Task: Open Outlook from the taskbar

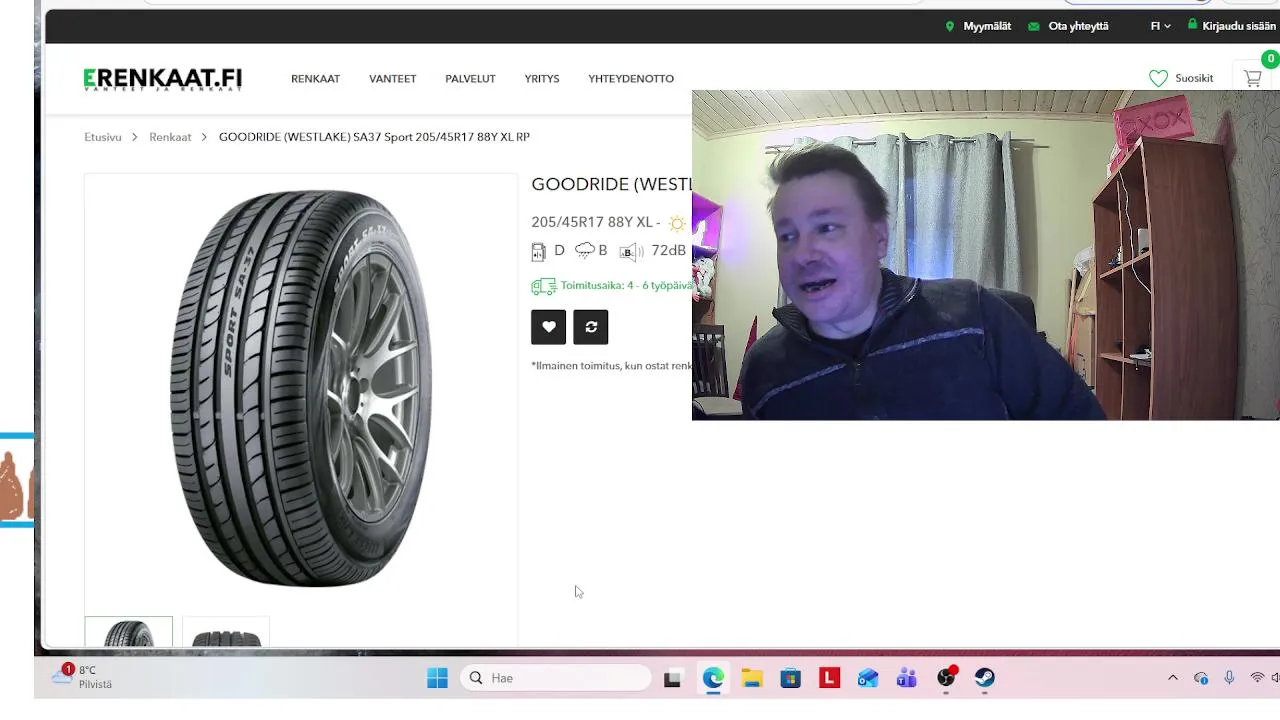Action: pyautogui.click(x=868, y=678)
